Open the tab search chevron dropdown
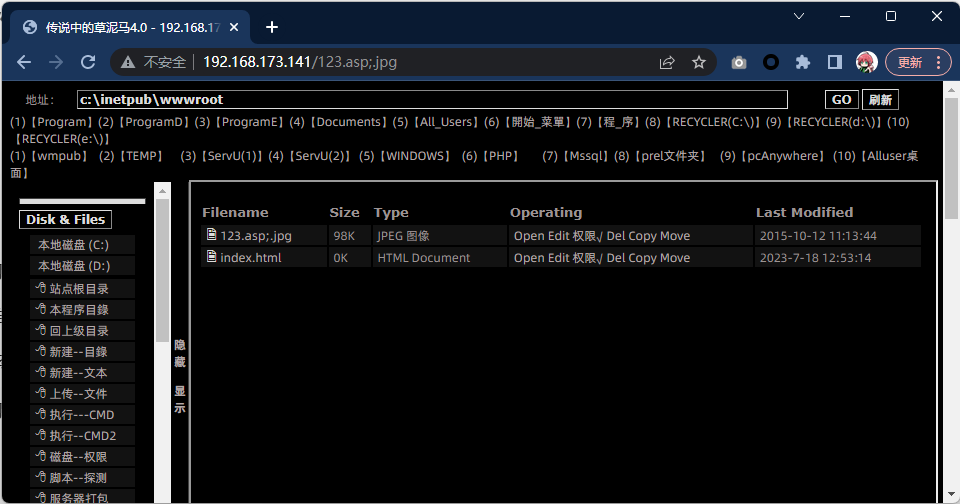 coord(799,16)
